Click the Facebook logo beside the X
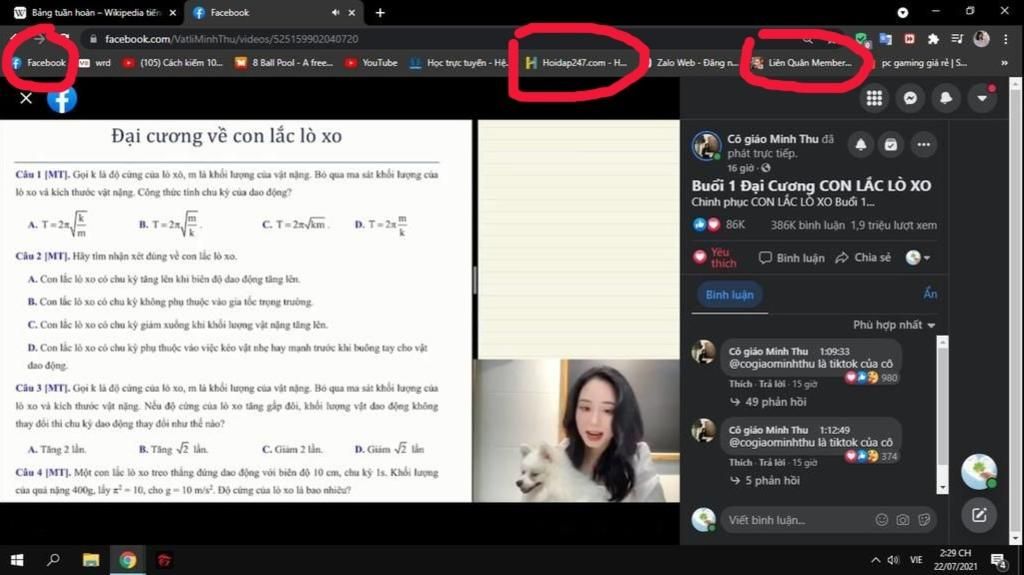 click(62, 99)
